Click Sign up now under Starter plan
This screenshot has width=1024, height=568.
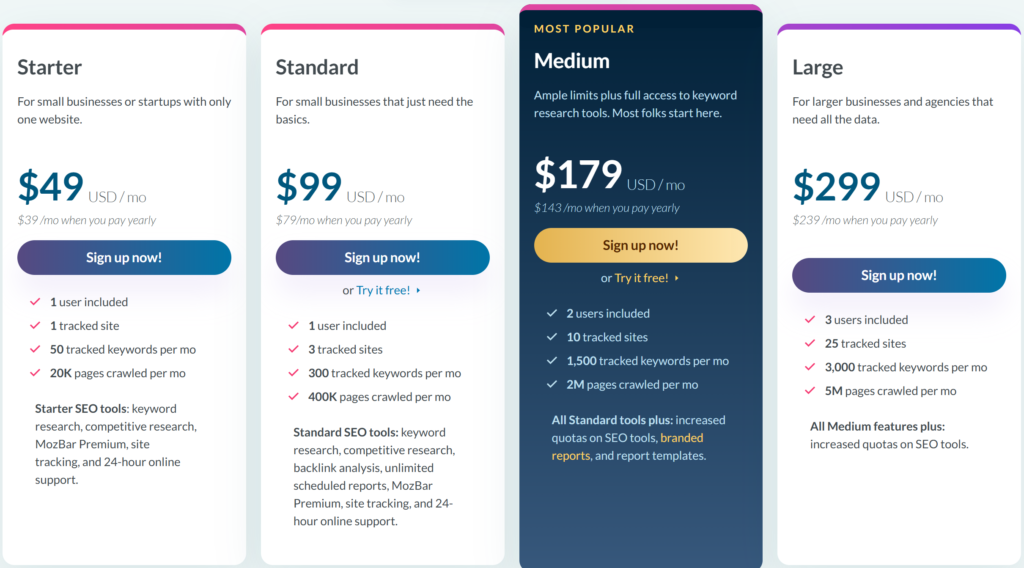point(124,257)
